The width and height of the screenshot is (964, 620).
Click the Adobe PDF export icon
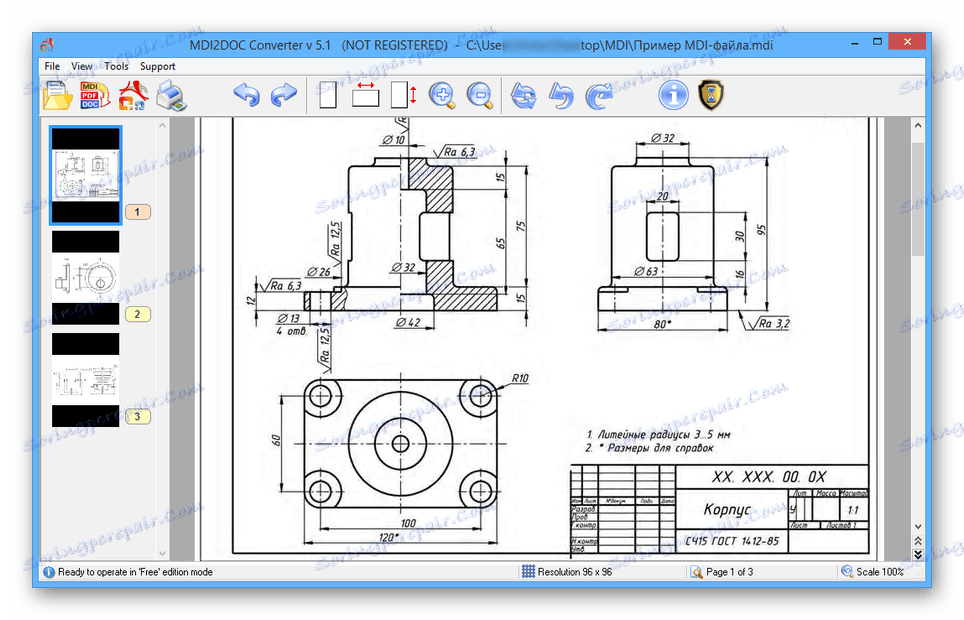133,95
